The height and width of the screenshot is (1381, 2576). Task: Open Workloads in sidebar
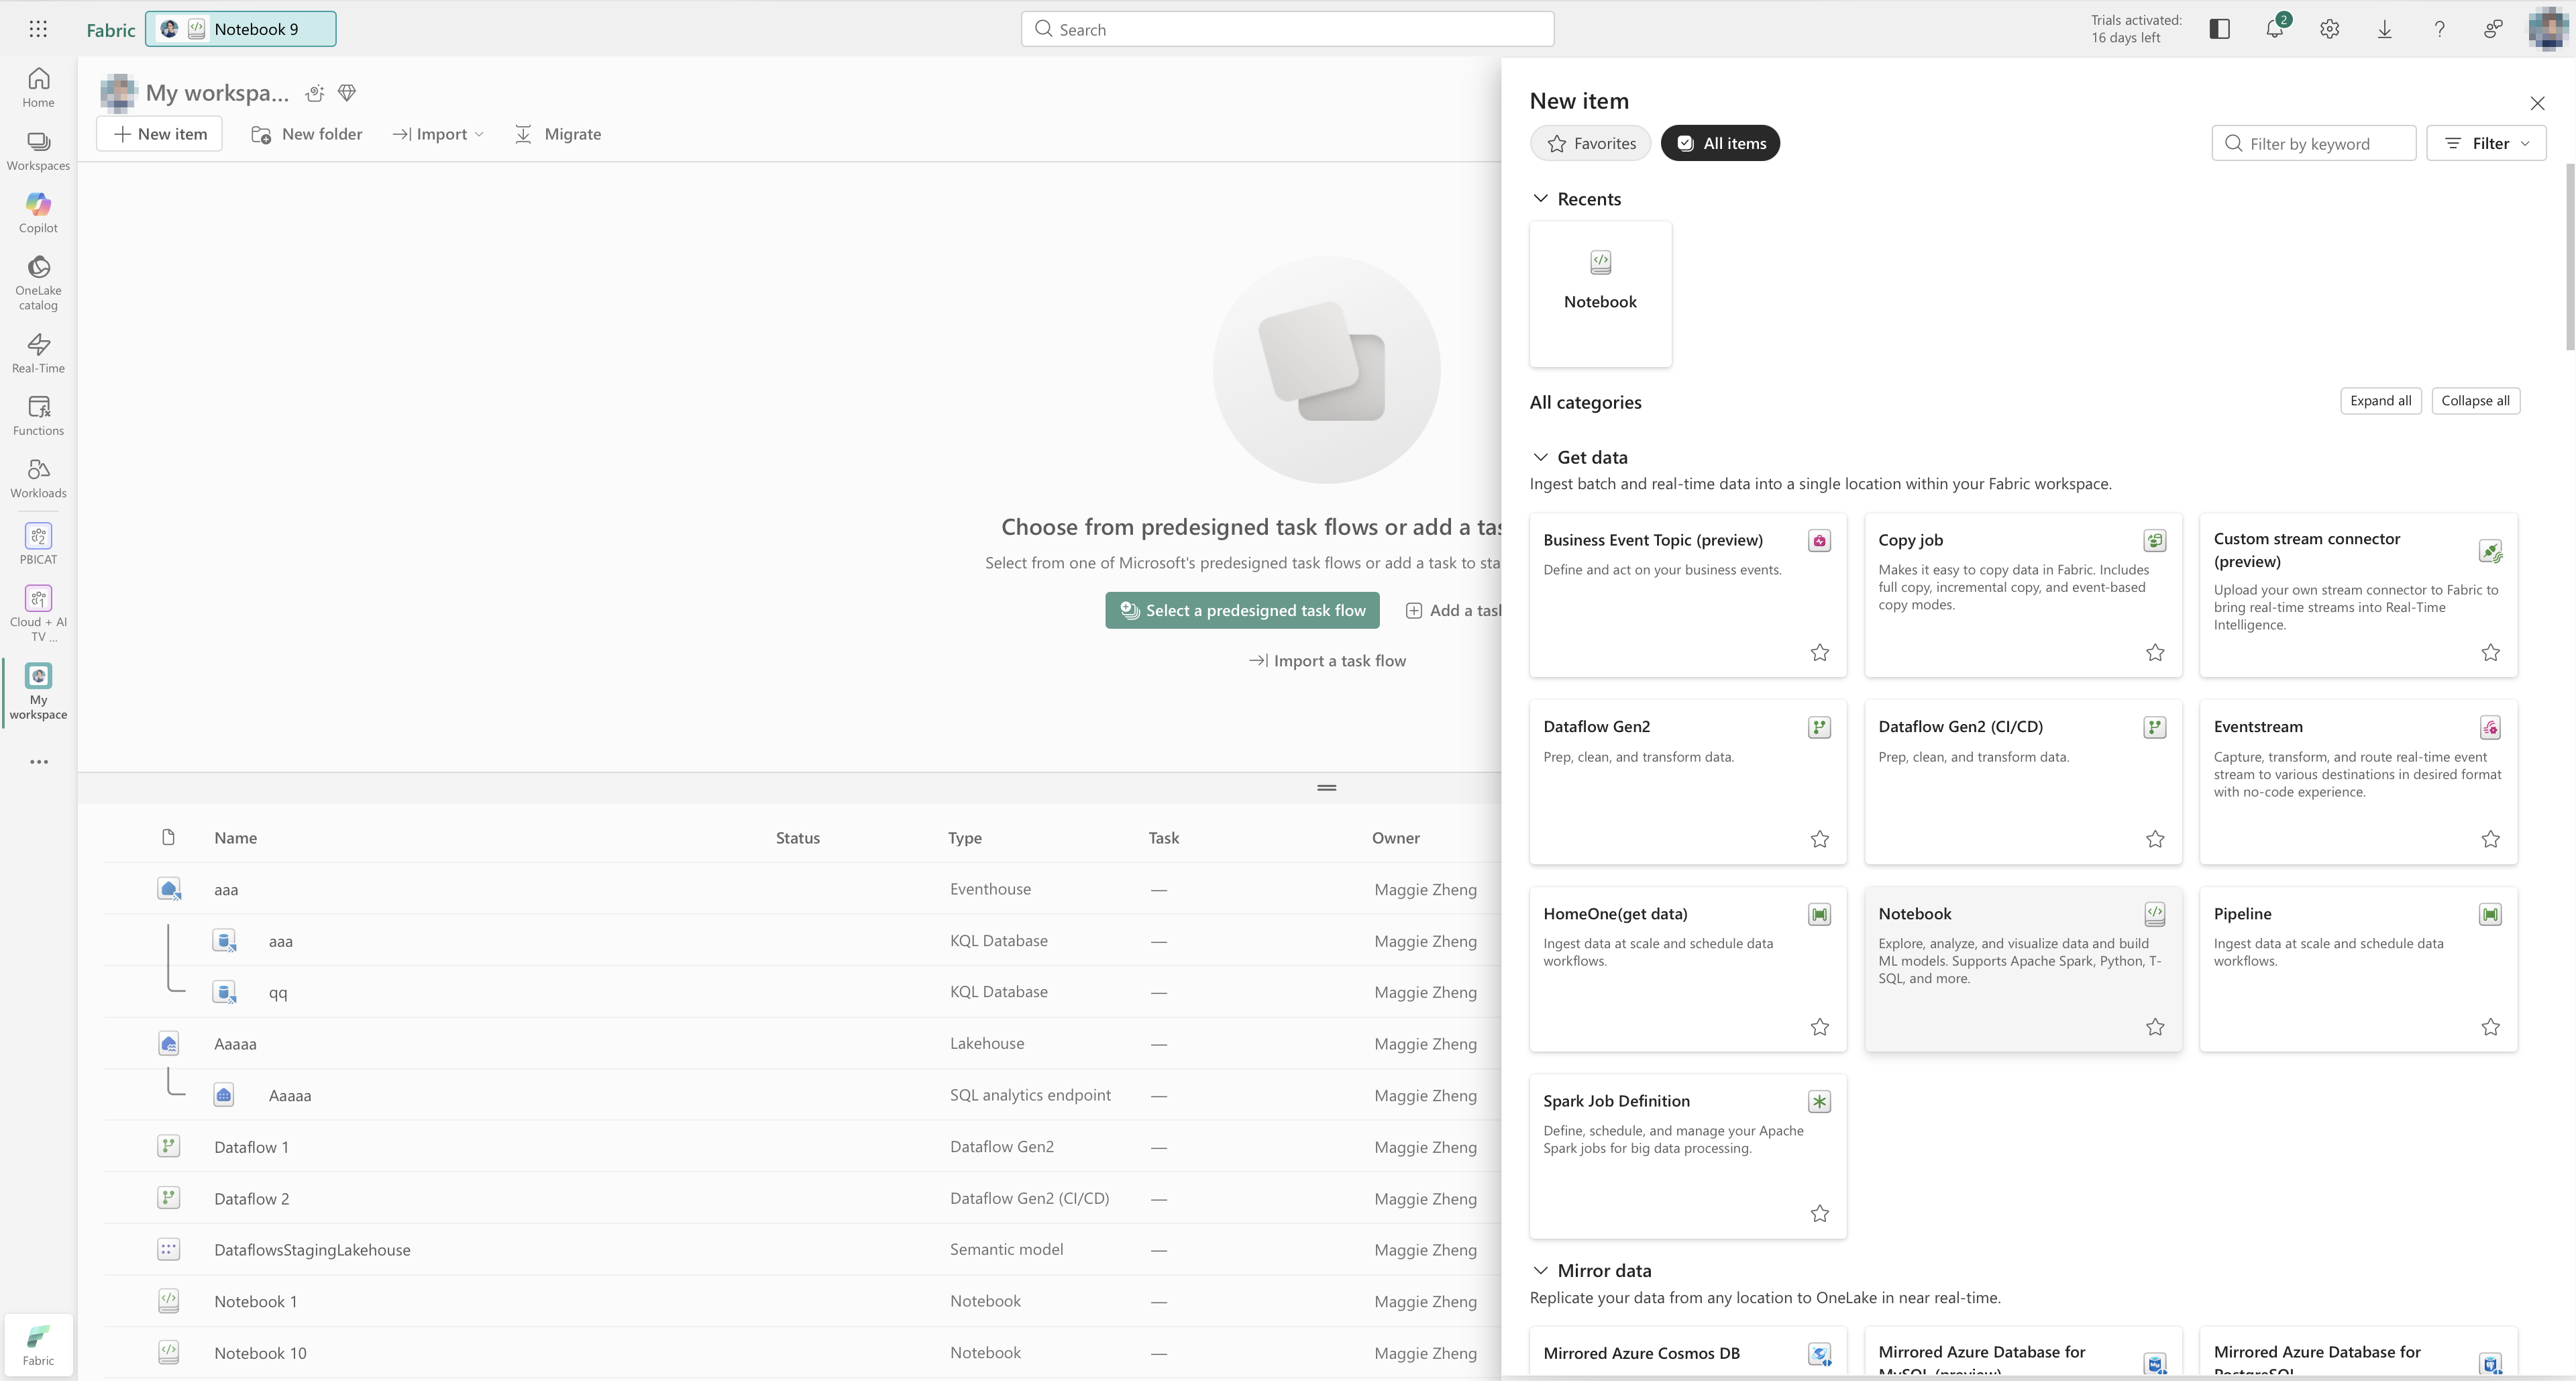point(38,478)
